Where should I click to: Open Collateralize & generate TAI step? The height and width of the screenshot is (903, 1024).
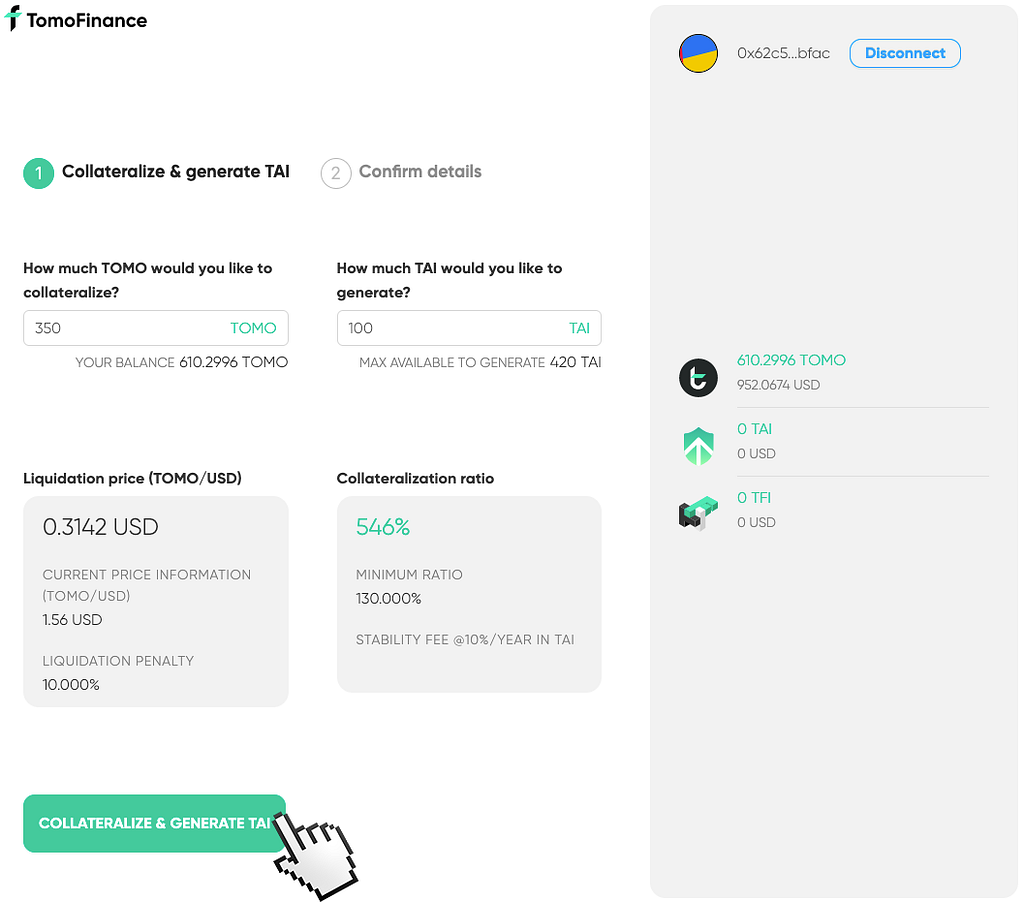click(176, 172)
